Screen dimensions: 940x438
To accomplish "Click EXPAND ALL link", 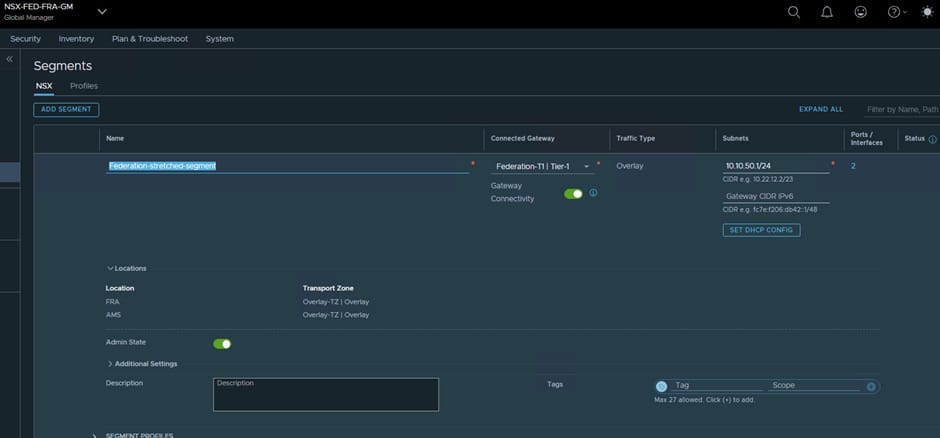I will click(x=821, y=109).
